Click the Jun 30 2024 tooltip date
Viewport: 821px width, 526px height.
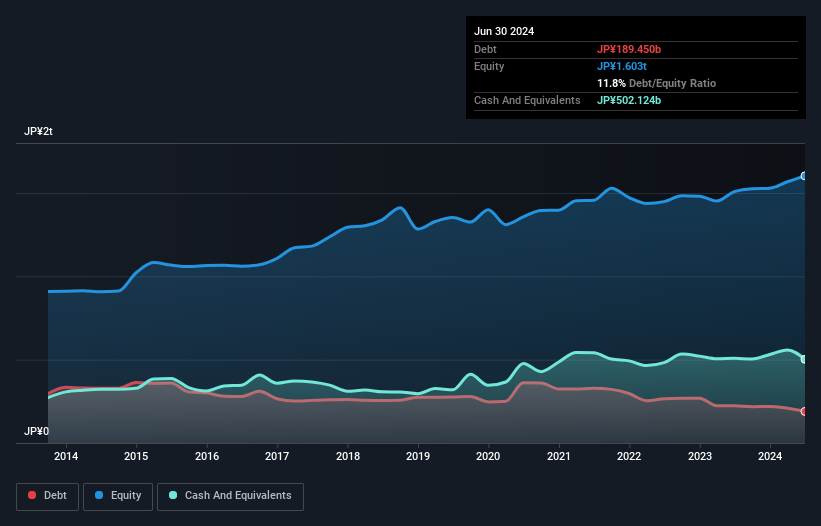coord(504,31)
